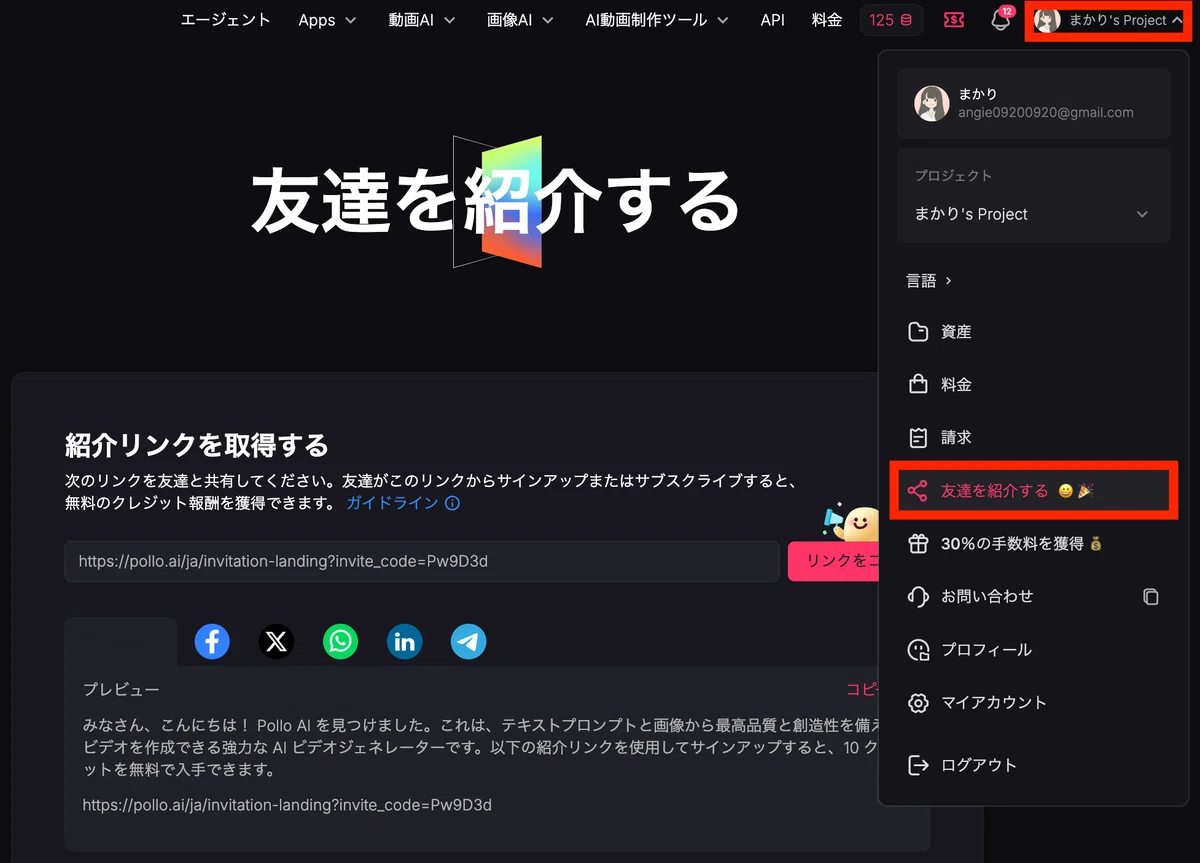Click the email angie09200920@gmail.com
The height and width of the screenshot is (863, 1200).
tap(1046, 113)
